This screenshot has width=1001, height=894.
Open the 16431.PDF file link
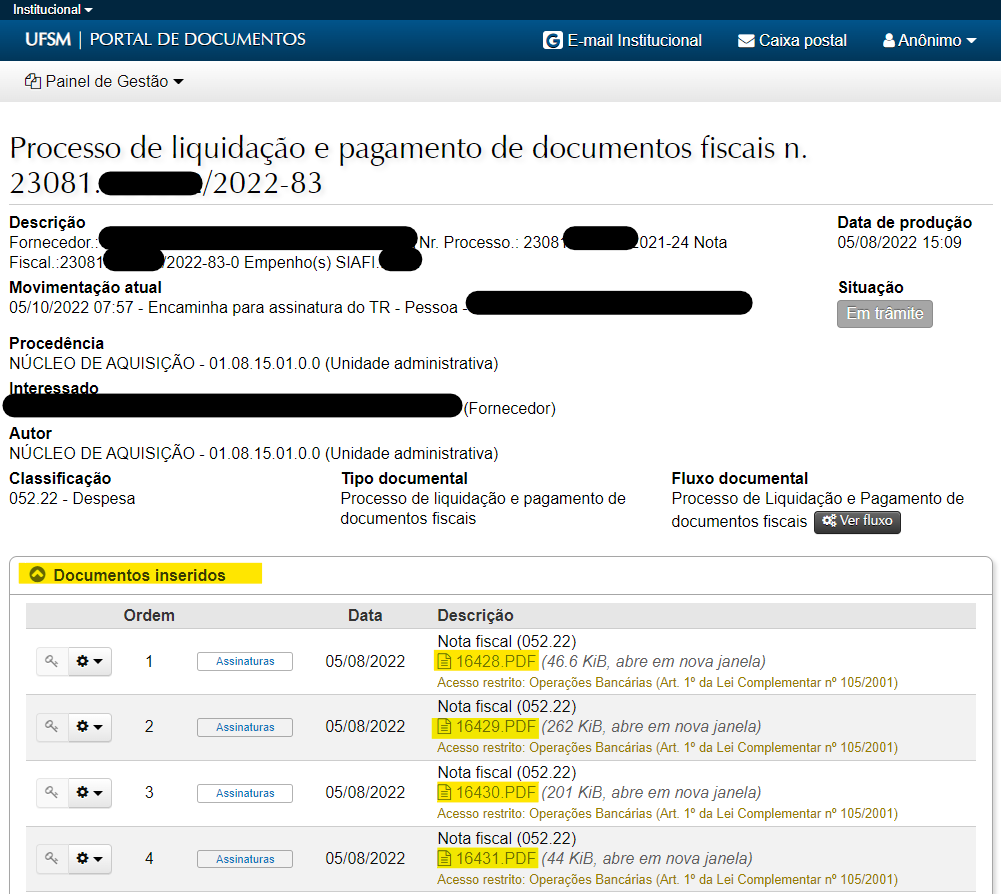click(x=495, y=859)
